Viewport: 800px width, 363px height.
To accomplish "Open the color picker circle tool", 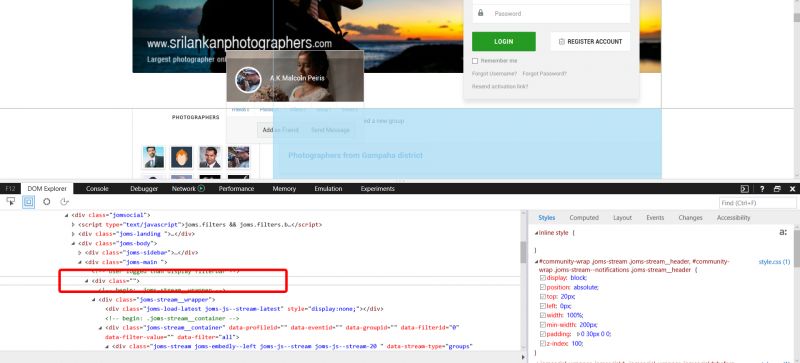I will point(46,202).
